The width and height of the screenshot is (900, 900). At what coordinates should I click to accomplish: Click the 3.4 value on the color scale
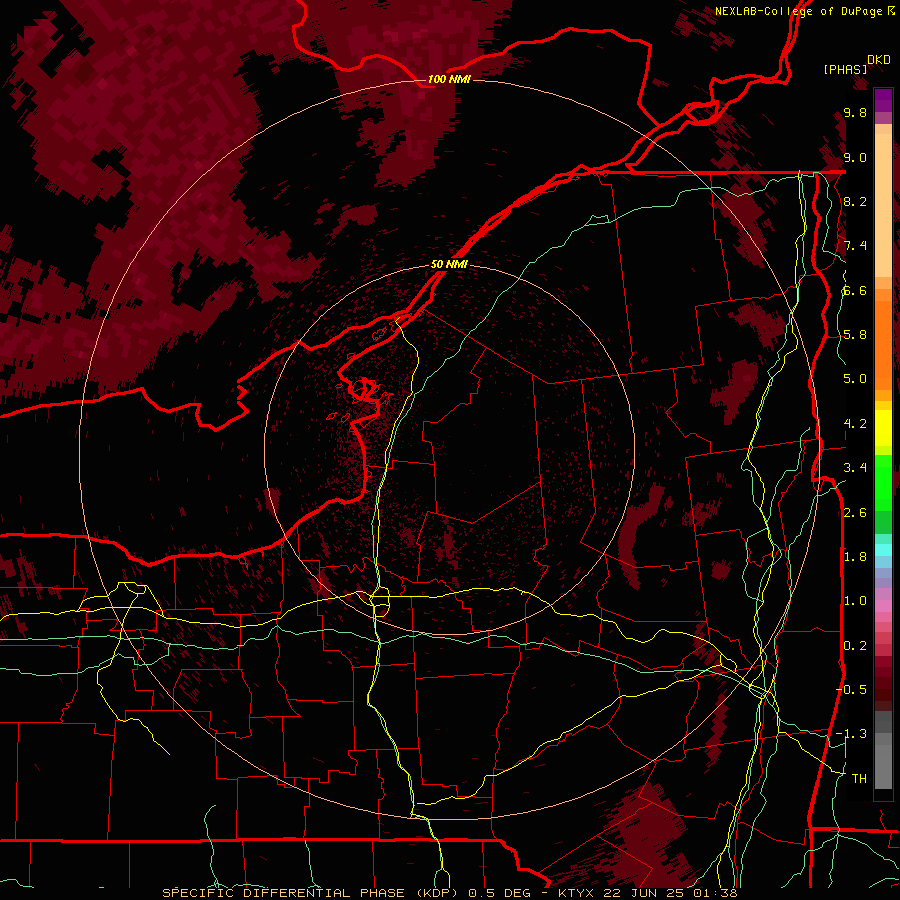(855, 468)
